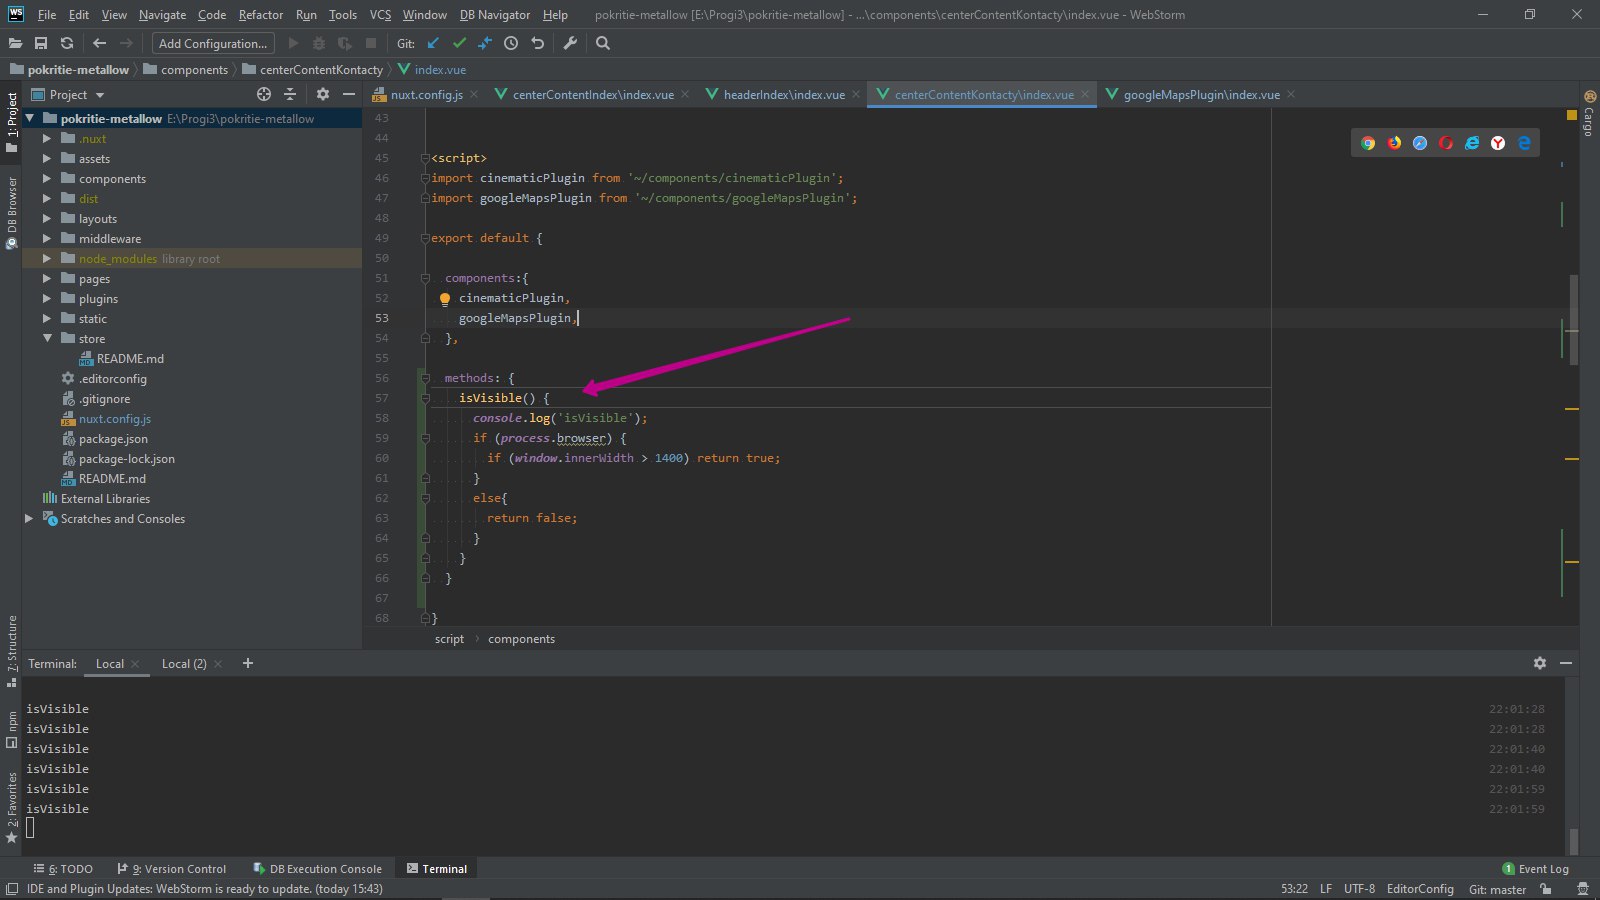Open the Refactor menu

click(x=261, y=15)
